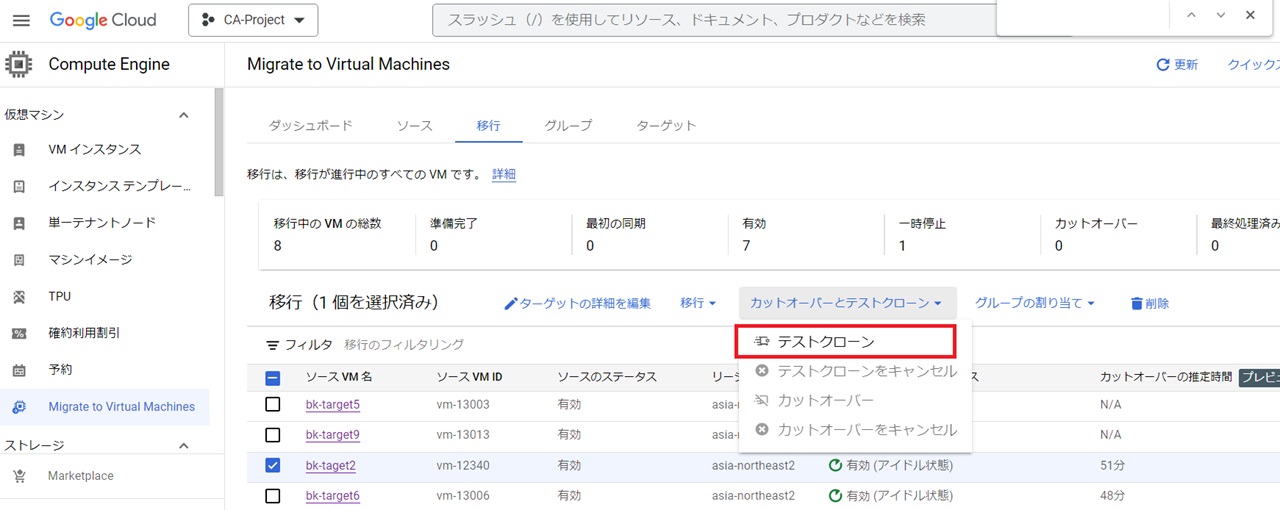Screen dimensions: 1280x510
Task: Choose カットオーバーをキャンセル menu entry
Action: click(856, 430)
